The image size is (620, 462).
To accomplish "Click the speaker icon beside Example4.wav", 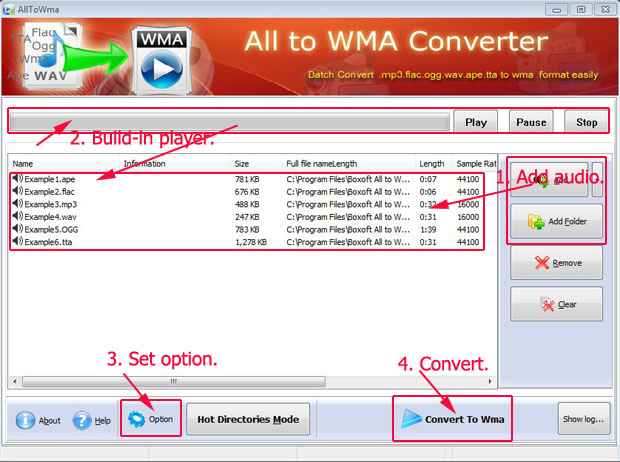I will point(18,217).
